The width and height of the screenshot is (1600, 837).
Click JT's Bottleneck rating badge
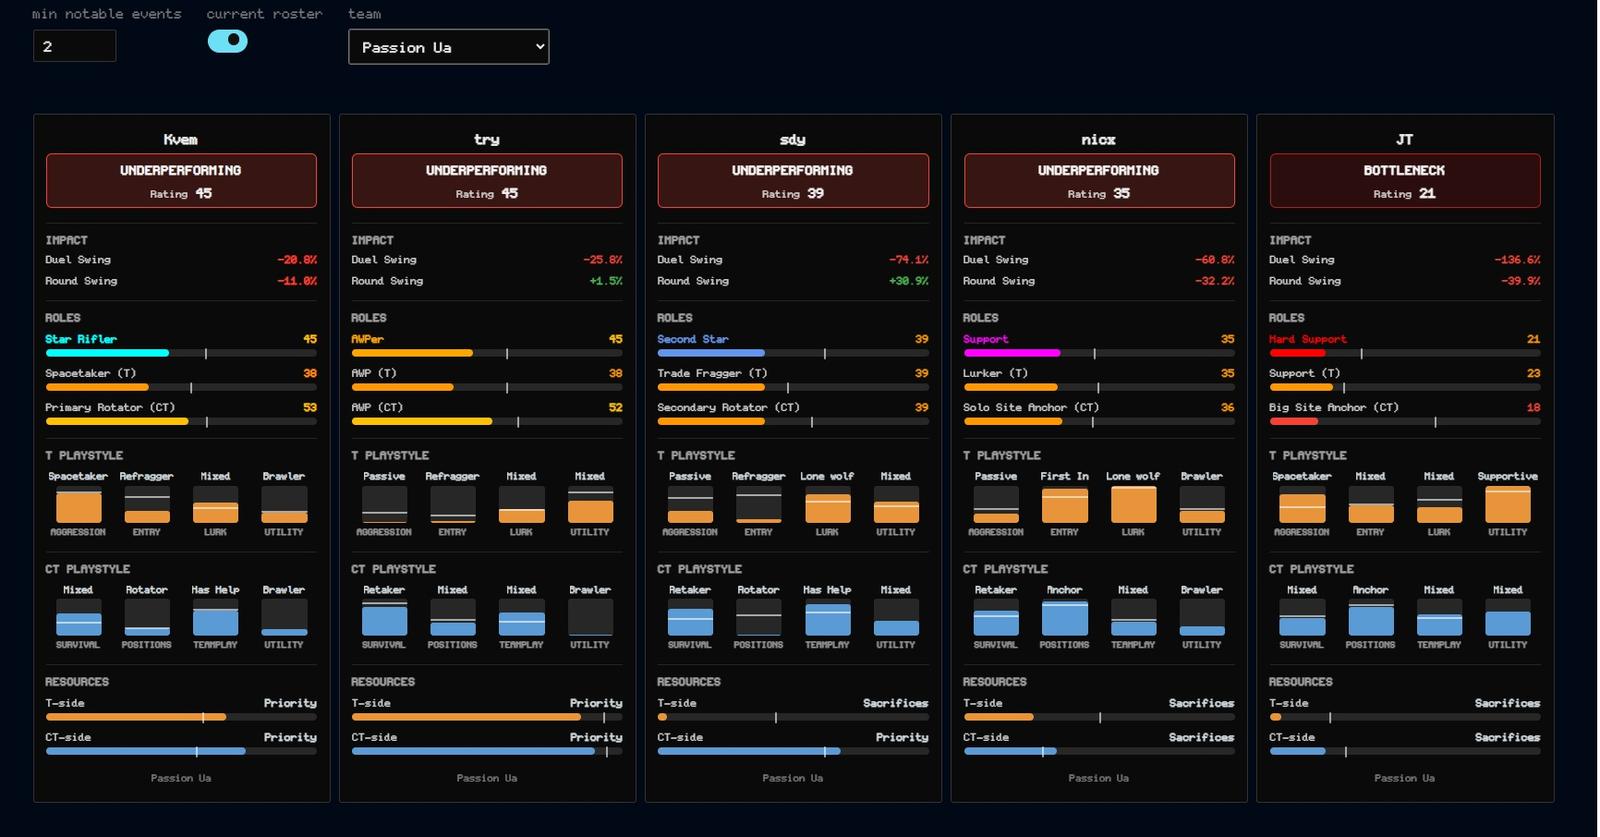point(1404,181)
